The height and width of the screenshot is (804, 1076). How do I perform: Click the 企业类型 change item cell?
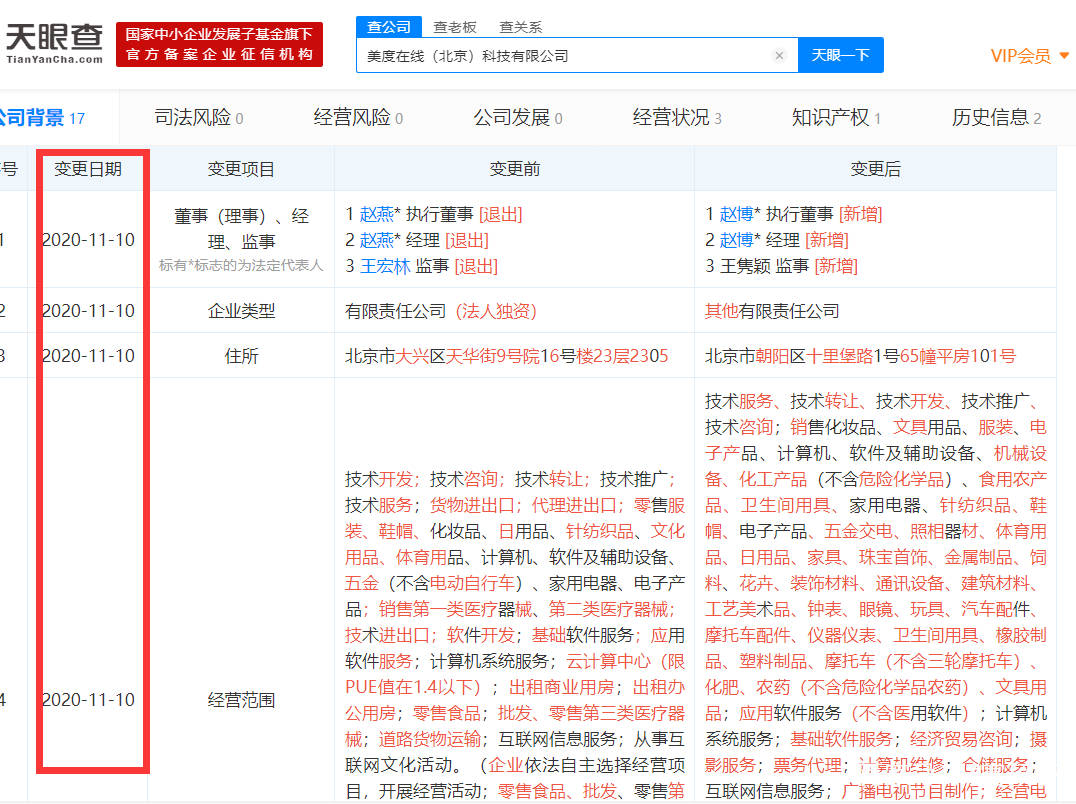coord(242,311)
